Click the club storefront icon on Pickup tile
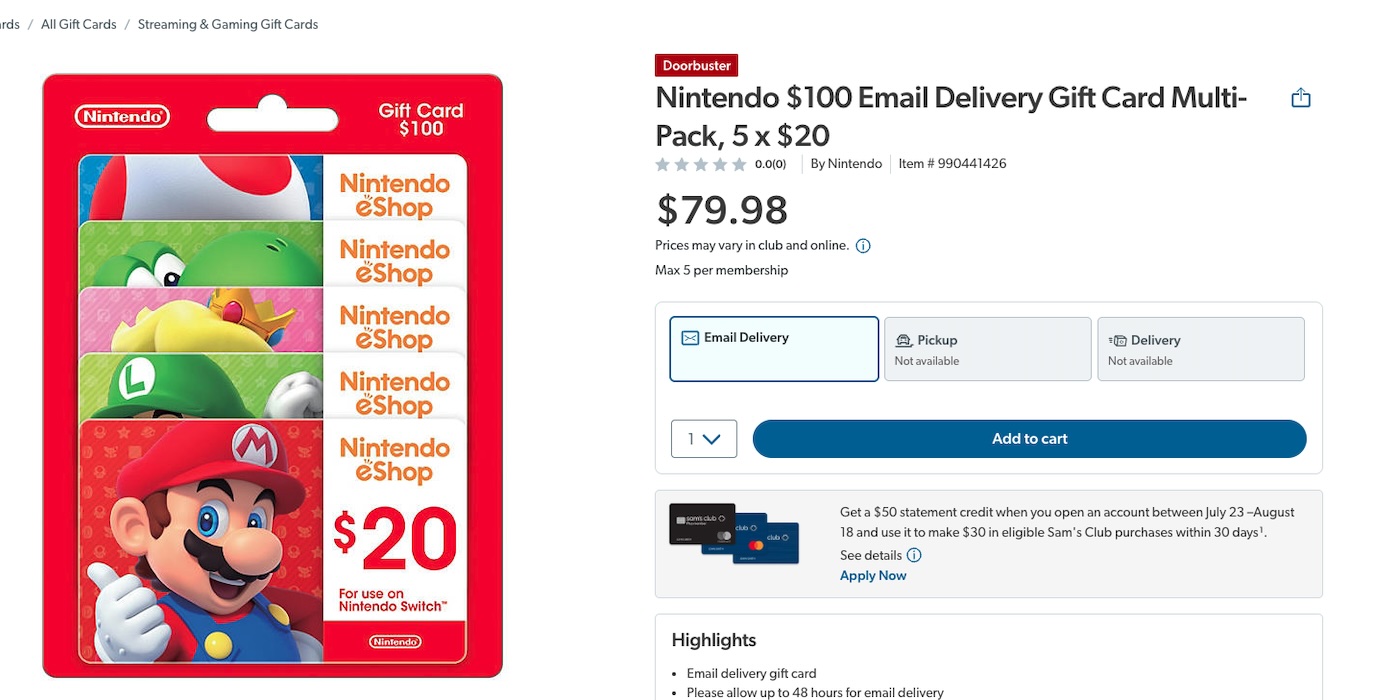This screenshot has width=1400, height=700. [902, 340]
